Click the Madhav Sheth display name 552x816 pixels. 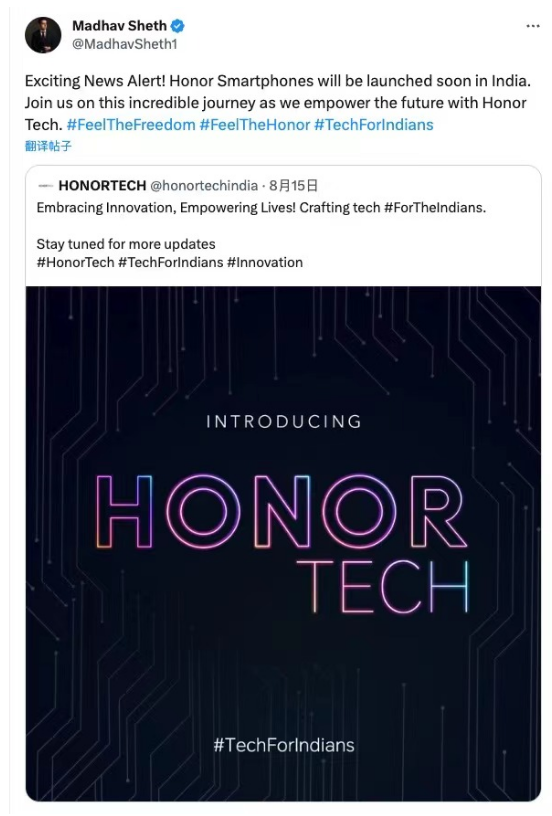click(x=119, y=26)
